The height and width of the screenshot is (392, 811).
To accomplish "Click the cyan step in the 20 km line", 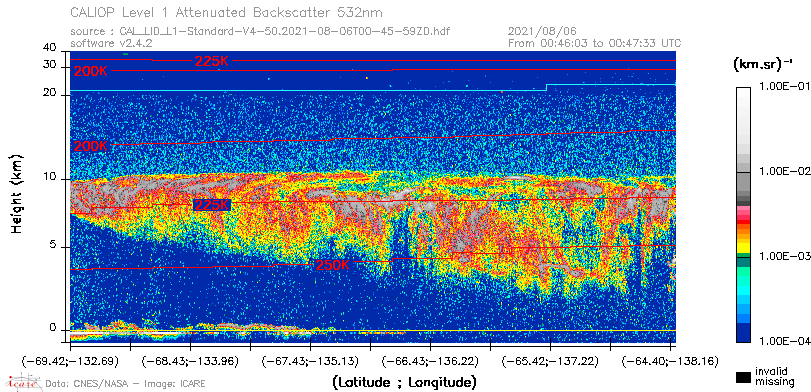I will tap(547, 87).
